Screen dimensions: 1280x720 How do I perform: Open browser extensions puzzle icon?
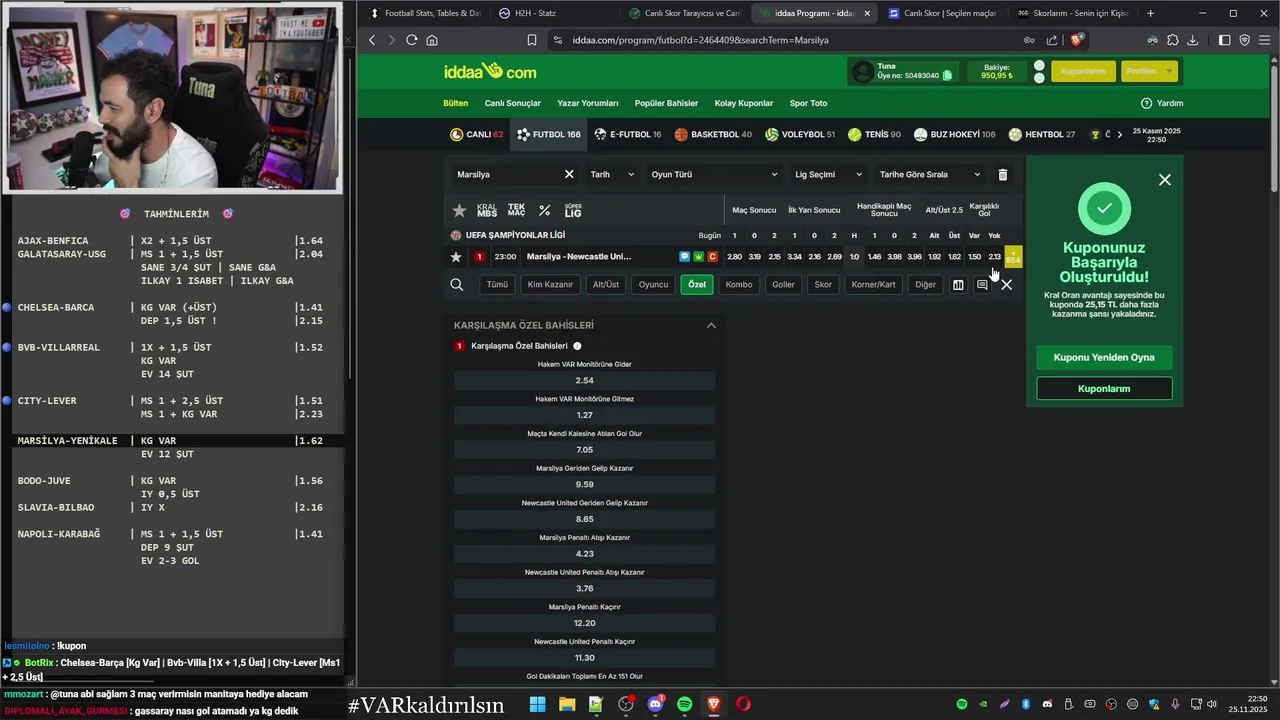tap(1173, 40)
